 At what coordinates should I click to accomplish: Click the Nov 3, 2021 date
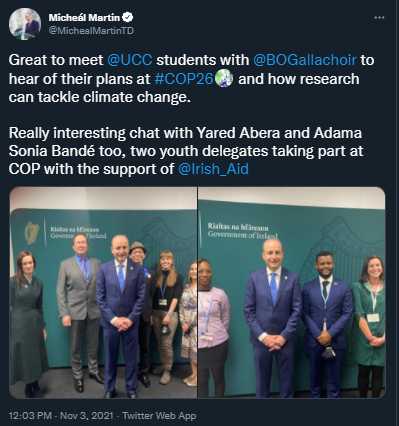point(87,416)
